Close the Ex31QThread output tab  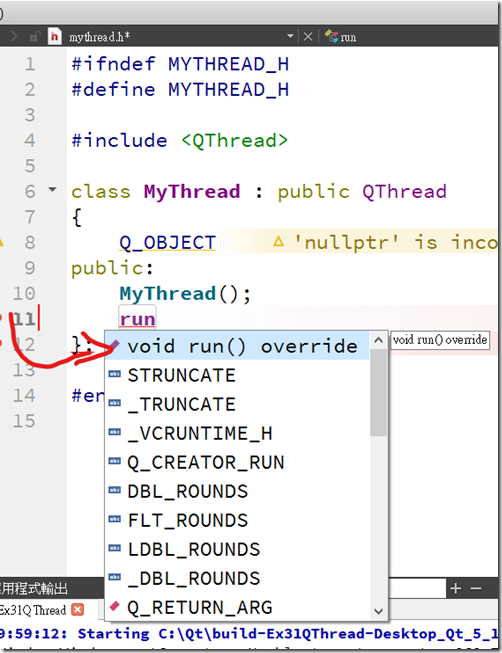pyautogui.click(x=77, y=610)
